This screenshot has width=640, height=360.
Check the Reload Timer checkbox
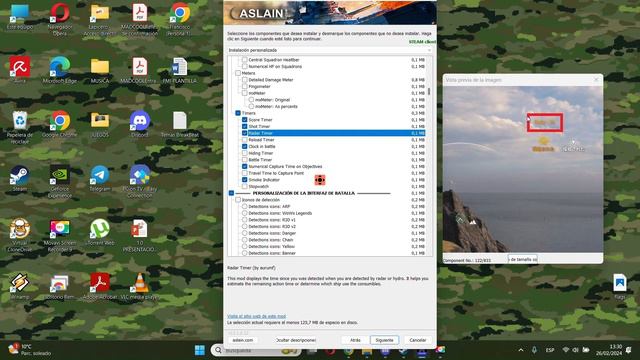(x=244, y=140)
